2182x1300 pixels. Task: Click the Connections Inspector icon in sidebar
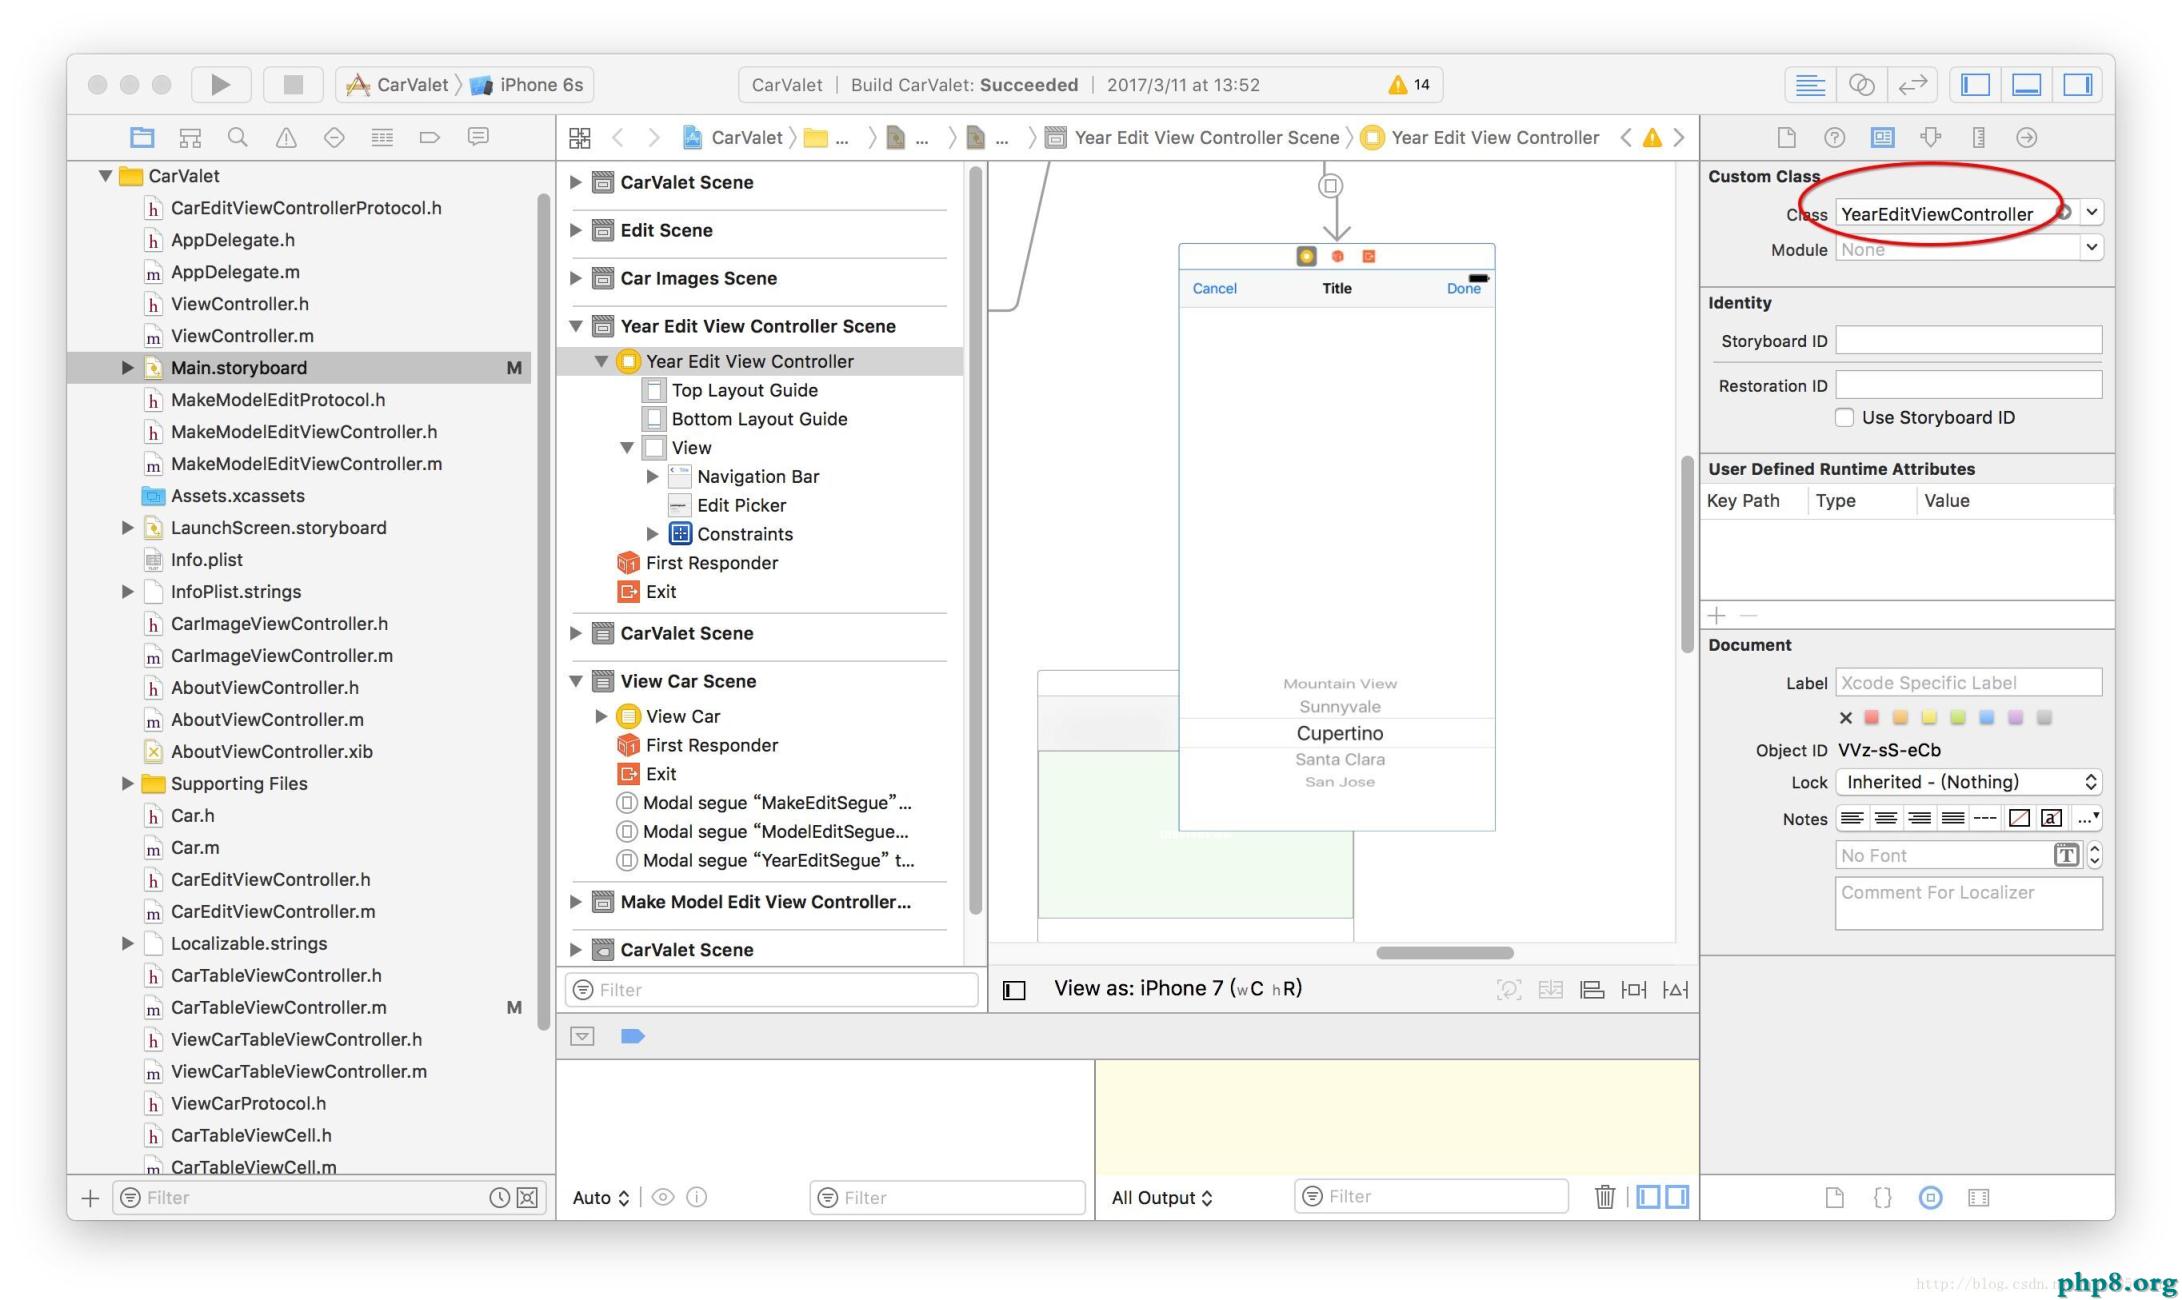click(2030, 136)
